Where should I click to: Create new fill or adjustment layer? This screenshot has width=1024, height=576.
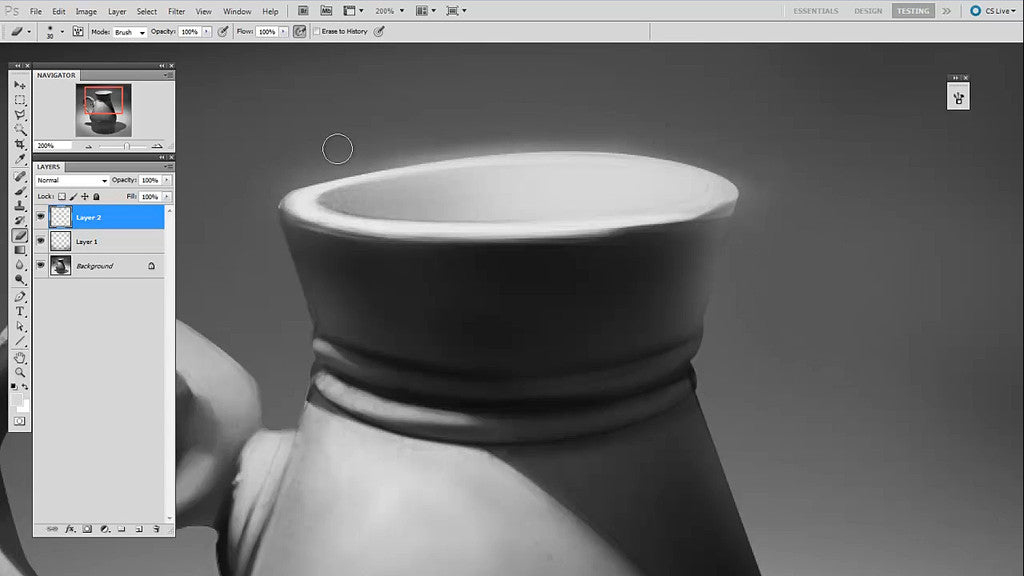click(104, 529)
